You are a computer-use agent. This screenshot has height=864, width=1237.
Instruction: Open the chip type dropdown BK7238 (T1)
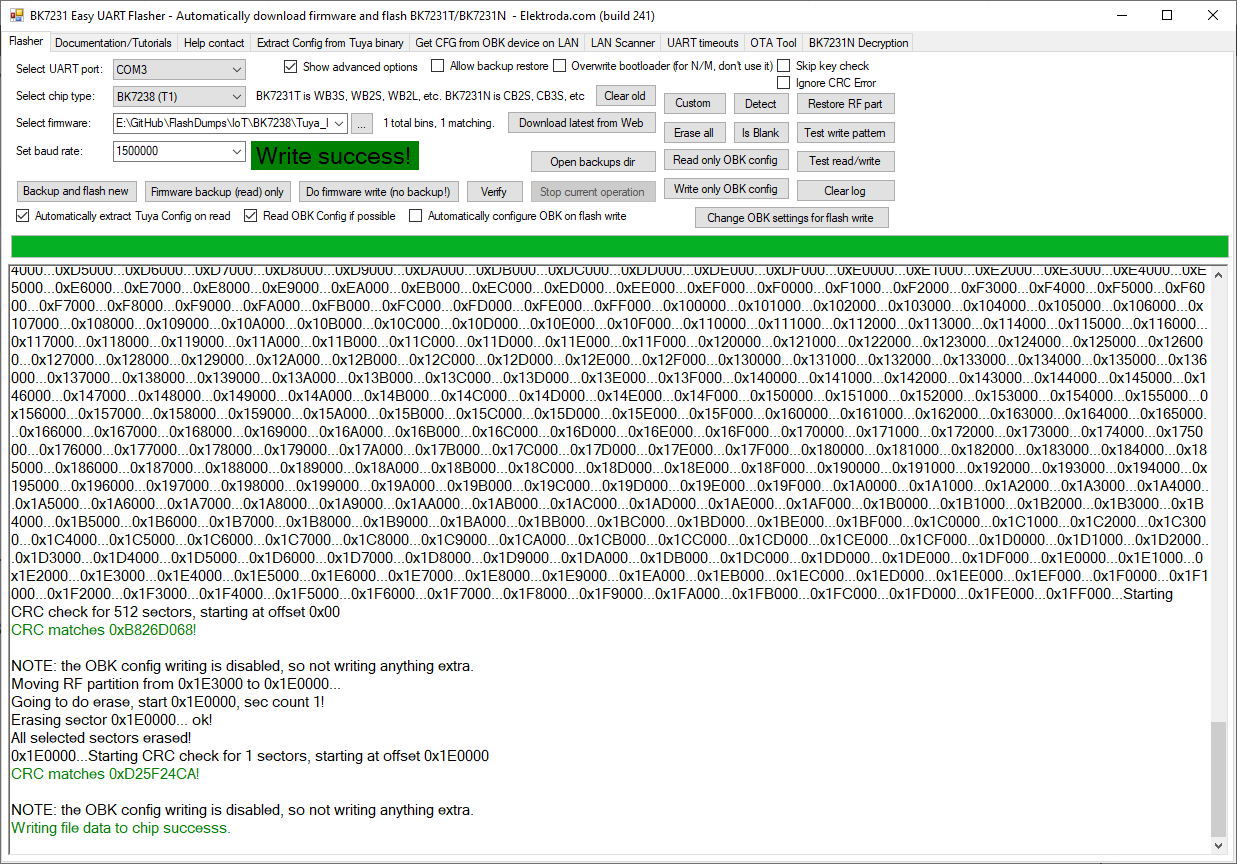tap(179, 97)
